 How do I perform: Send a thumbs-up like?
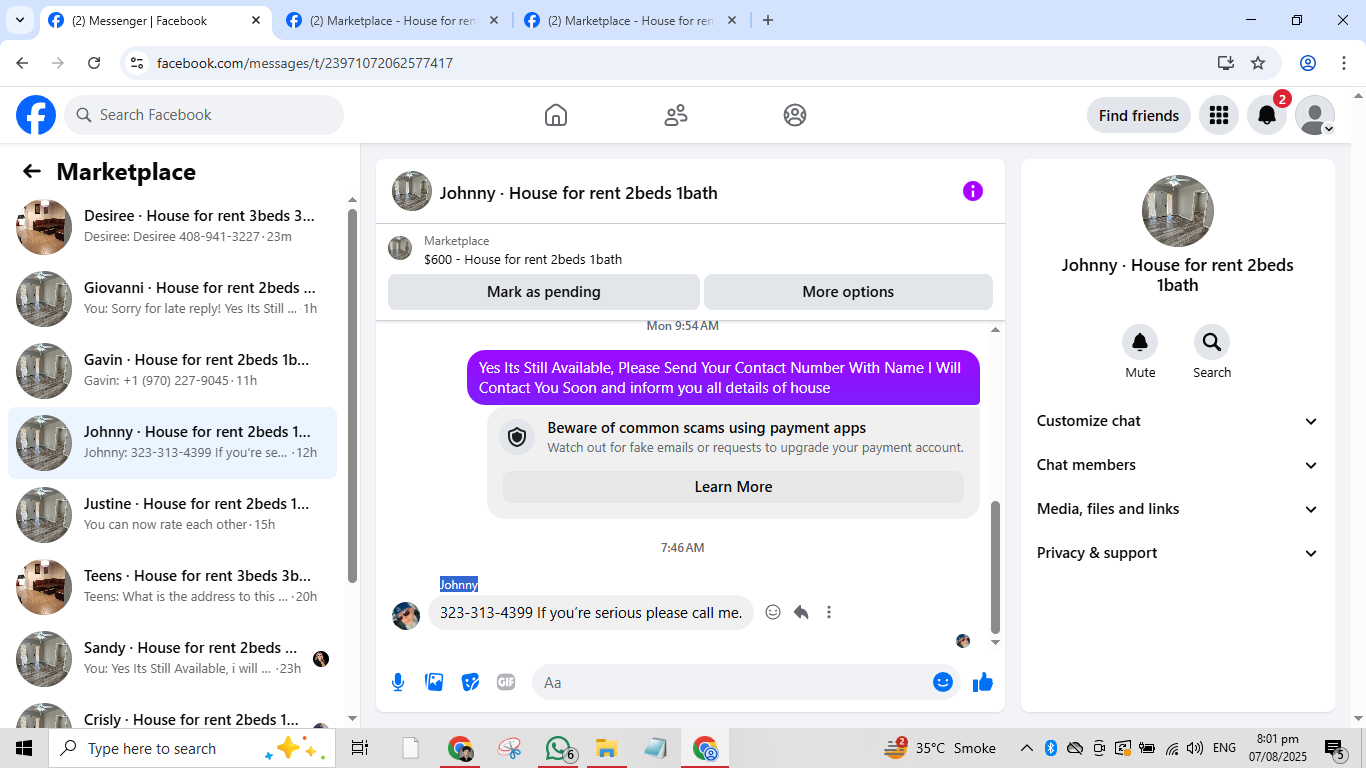(983, 682)
